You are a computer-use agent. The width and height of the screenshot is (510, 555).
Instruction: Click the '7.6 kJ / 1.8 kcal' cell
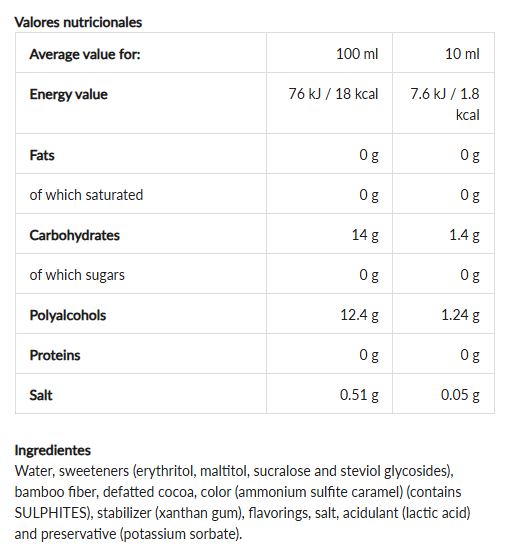coord(445,104)
